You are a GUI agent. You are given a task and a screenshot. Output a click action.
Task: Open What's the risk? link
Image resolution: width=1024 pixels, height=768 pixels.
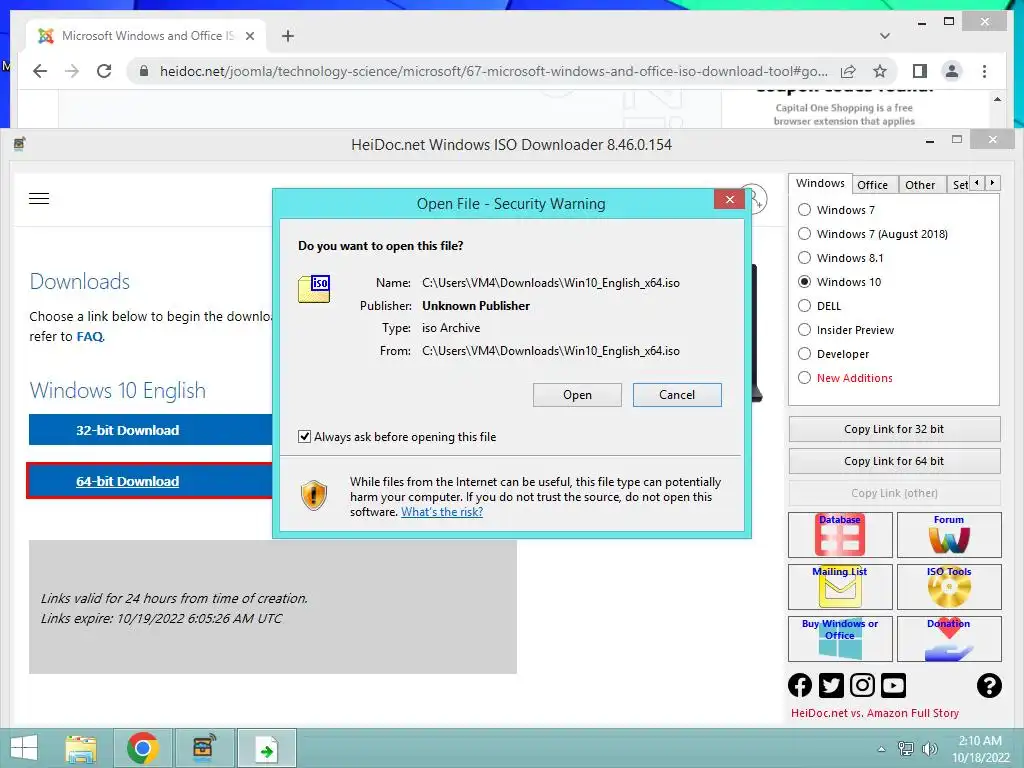pyautogui.click(x=442, y=512)
